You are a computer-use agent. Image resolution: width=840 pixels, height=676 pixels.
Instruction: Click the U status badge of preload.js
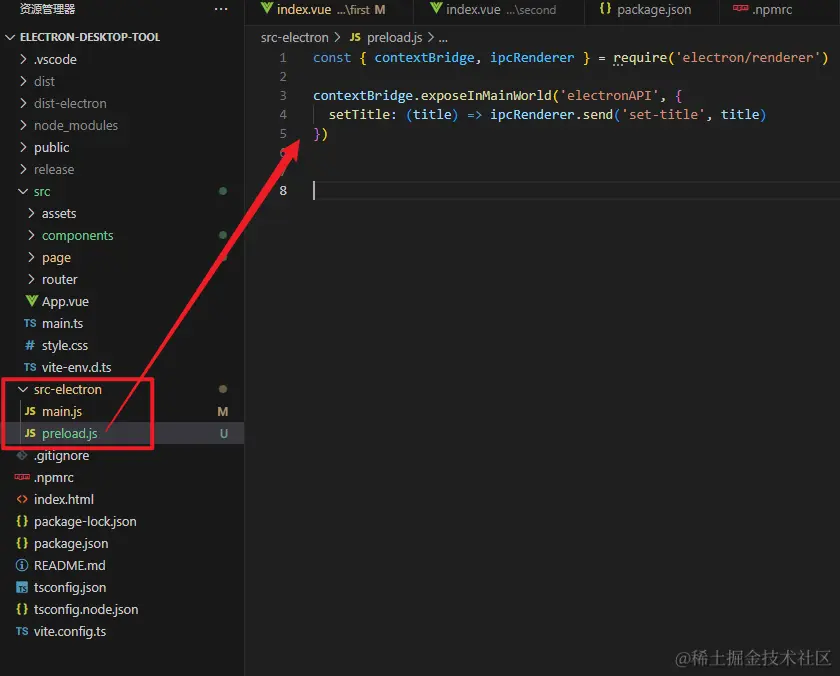point(224,433)
